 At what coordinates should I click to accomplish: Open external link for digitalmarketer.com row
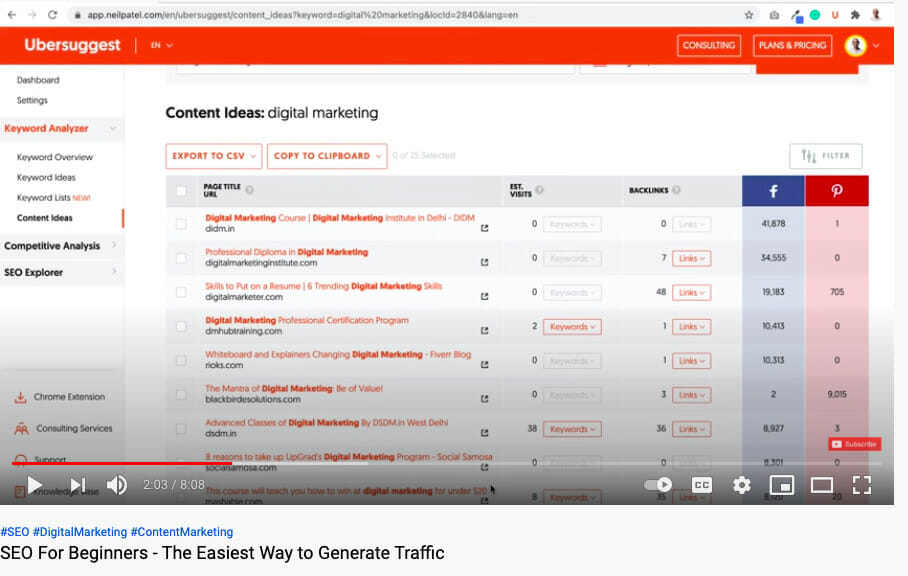(484, 296)
